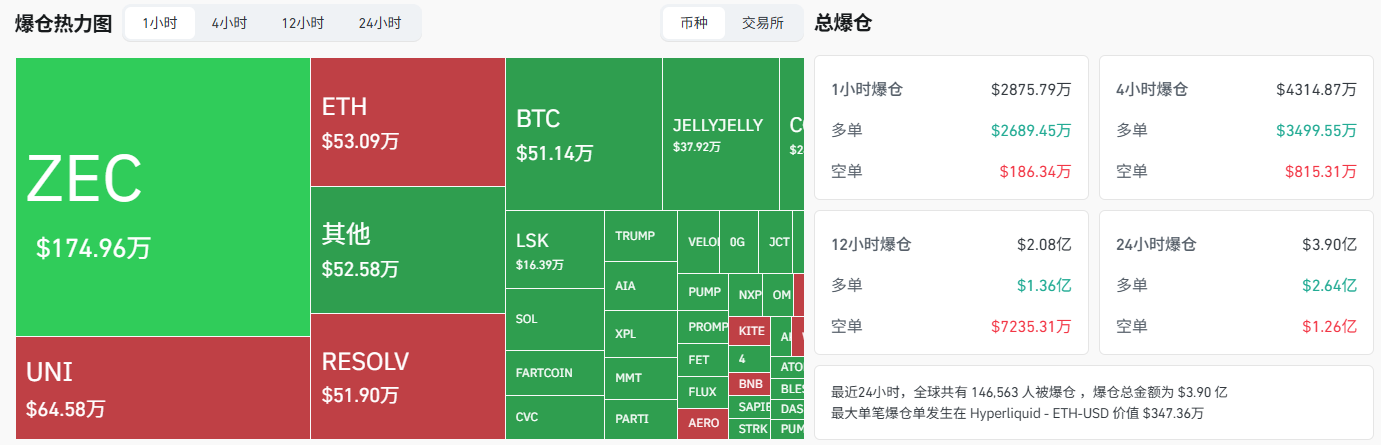
Task: Open the 24小时爆仓 summary card
Action: click(x=1235, y=284)
